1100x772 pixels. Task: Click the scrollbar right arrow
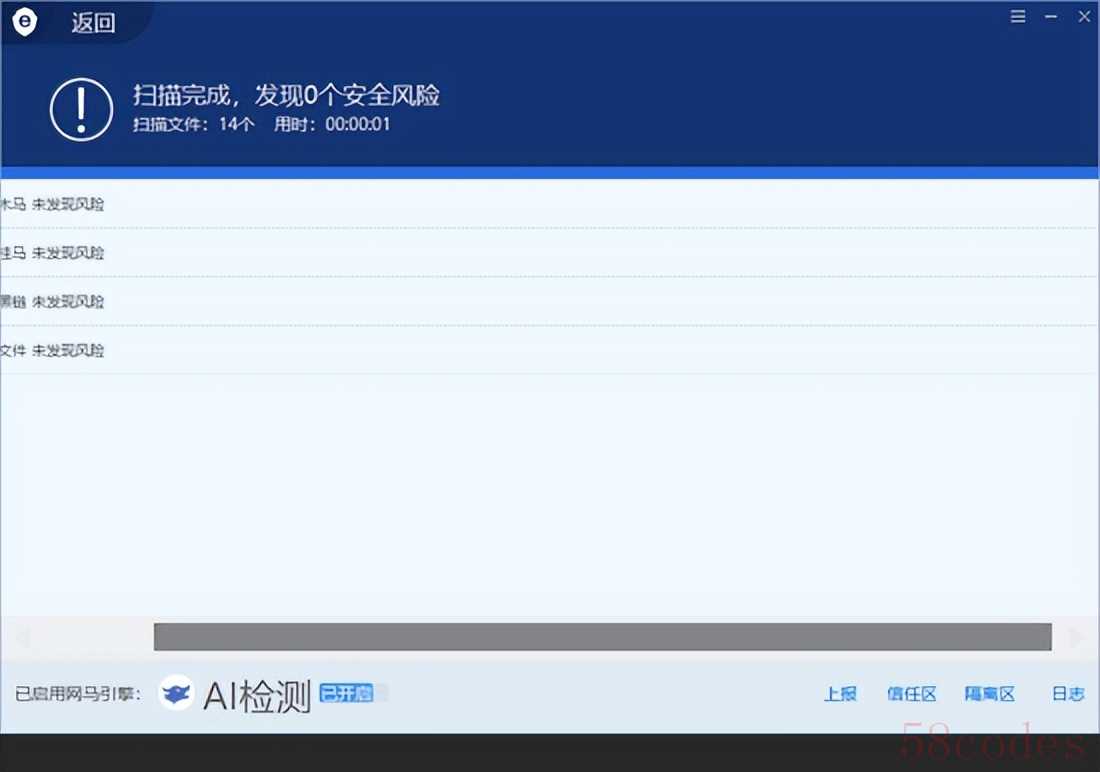click(1075, 637)
